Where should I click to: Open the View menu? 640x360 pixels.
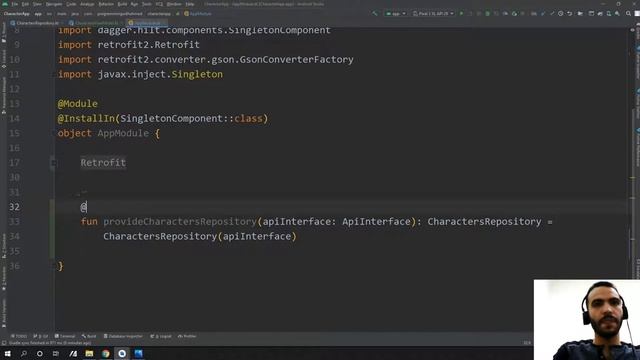click(37, 4)
